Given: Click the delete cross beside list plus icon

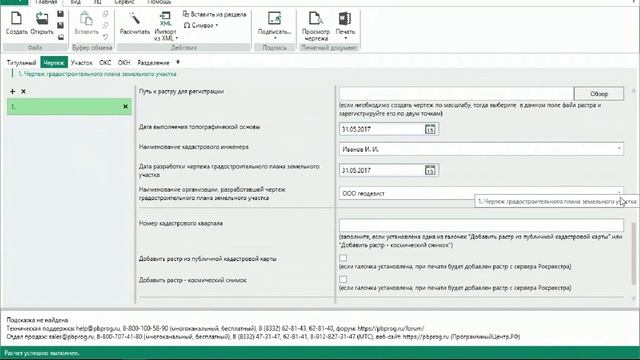Looking at the screenshot, I should (23, 91).
